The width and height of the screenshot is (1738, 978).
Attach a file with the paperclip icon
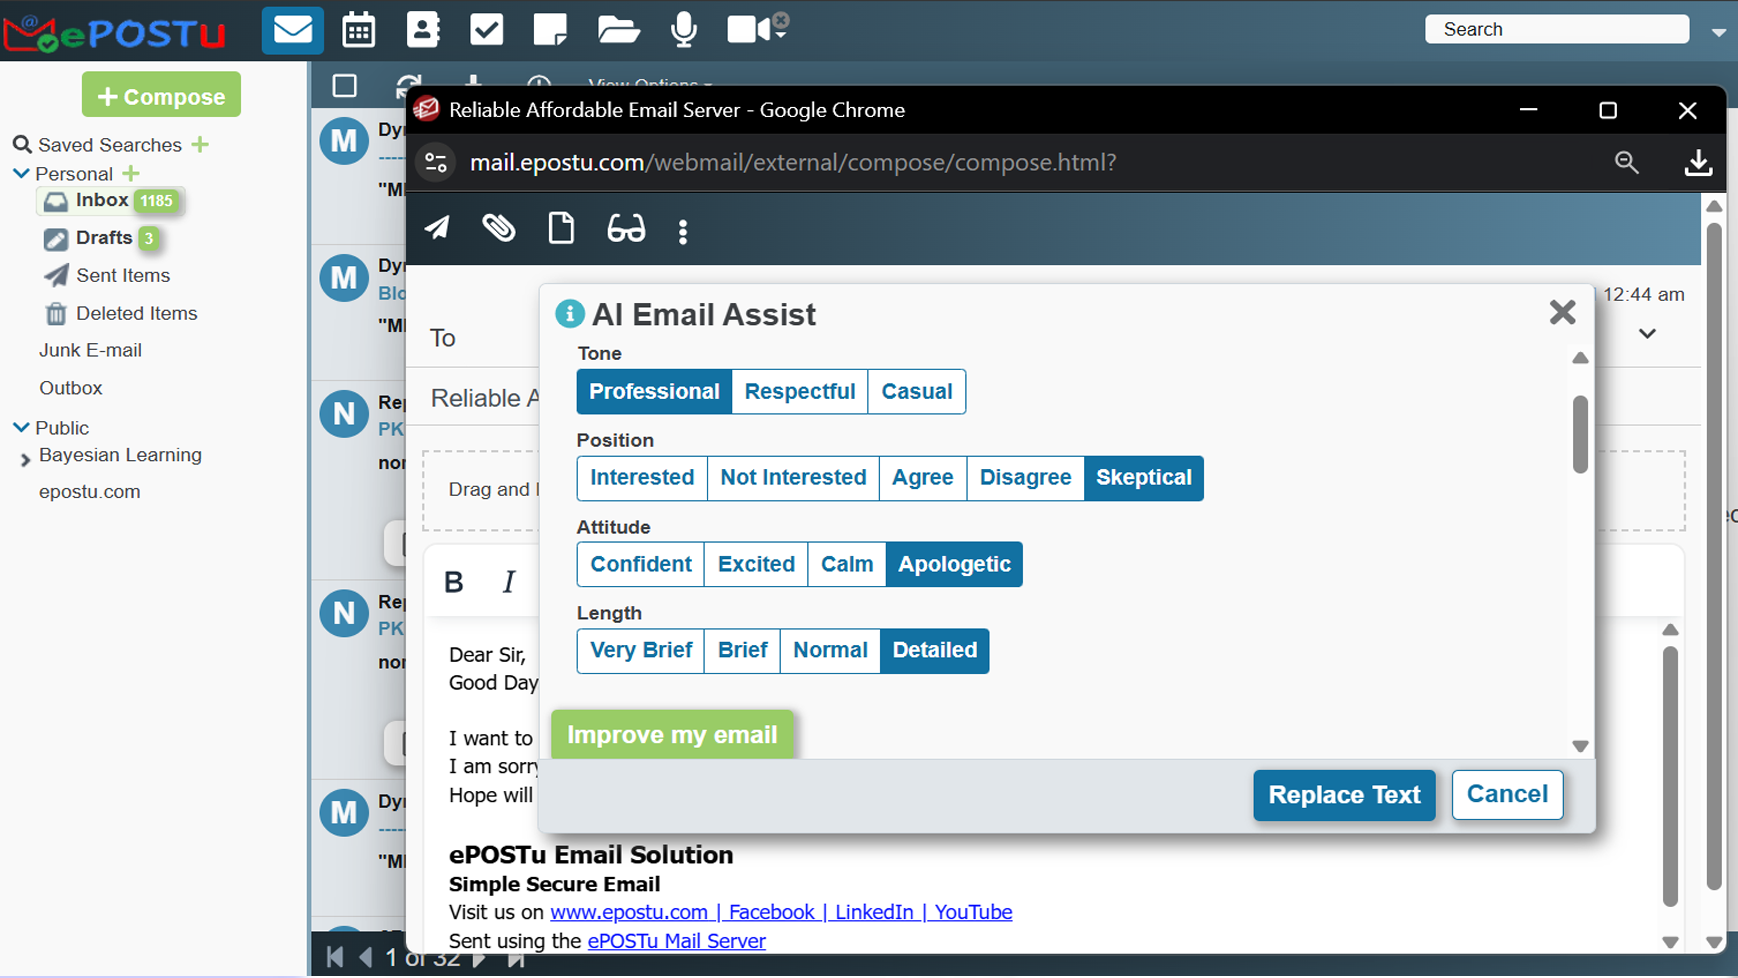click(499, 229)
